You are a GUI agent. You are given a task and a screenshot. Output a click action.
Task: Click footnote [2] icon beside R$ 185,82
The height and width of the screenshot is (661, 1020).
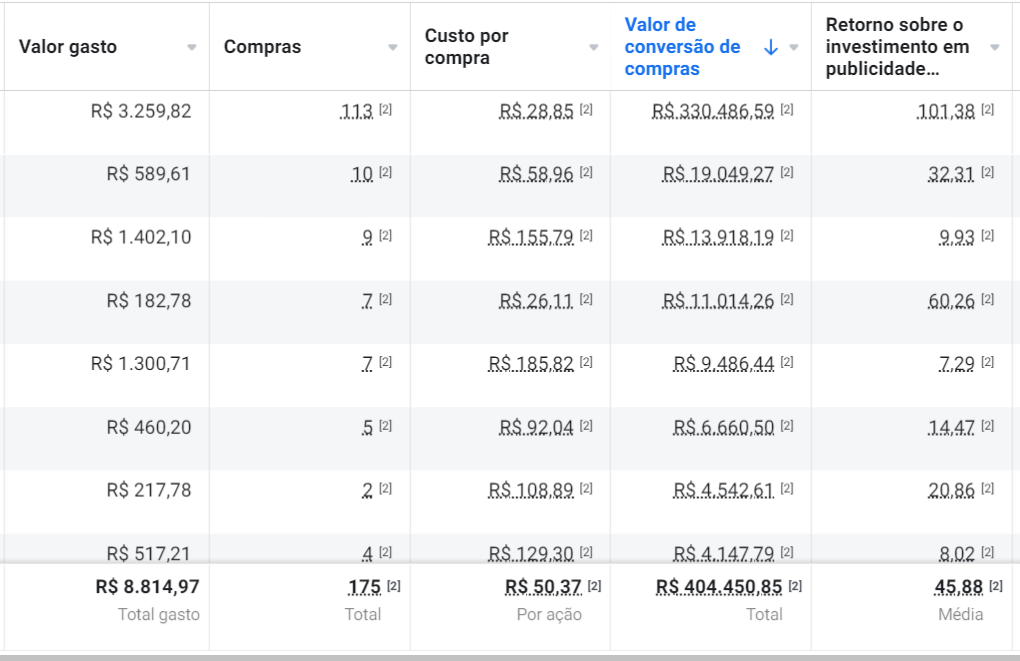pyautogui.click(x=586, y=363)
